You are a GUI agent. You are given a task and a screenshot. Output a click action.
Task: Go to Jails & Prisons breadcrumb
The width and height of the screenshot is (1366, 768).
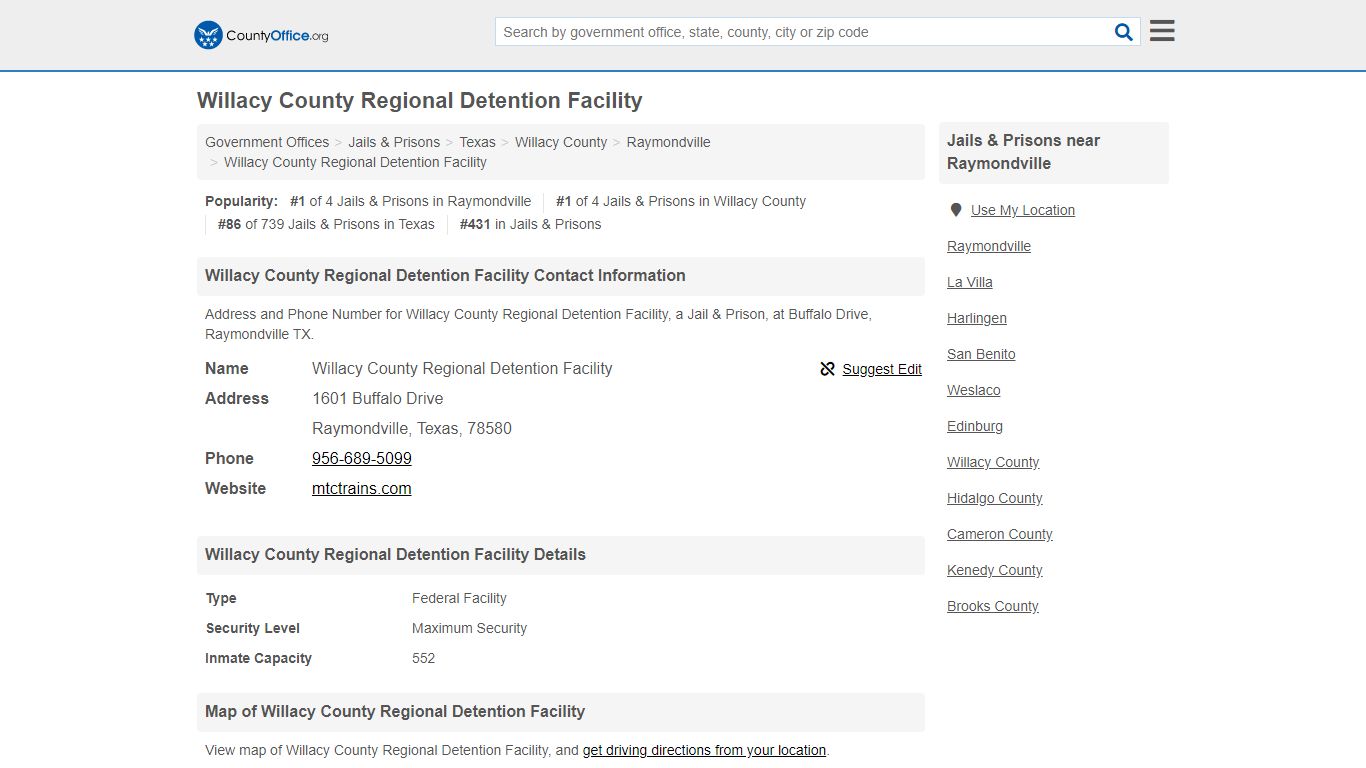click(394, 142)
